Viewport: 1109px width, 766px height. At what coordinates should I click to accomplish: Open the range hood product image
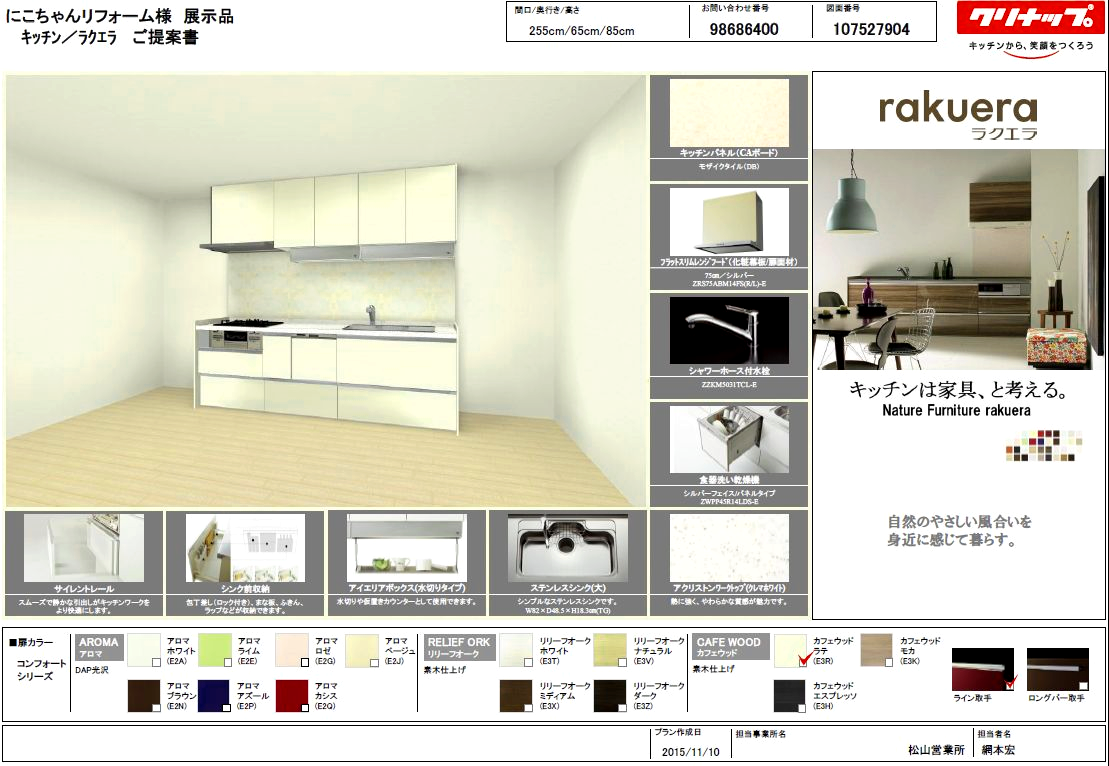point(728,221)
